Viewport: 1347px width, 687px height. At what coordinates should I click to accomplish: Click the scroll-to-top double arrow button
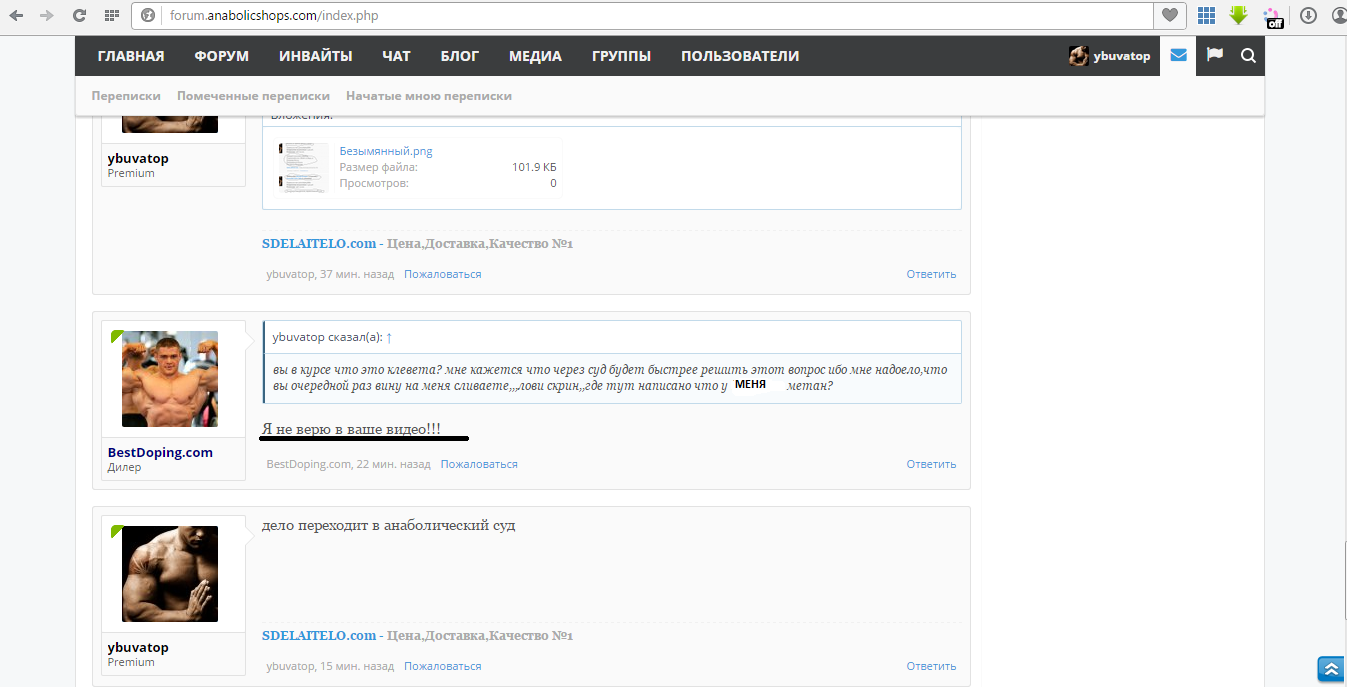1330,669
